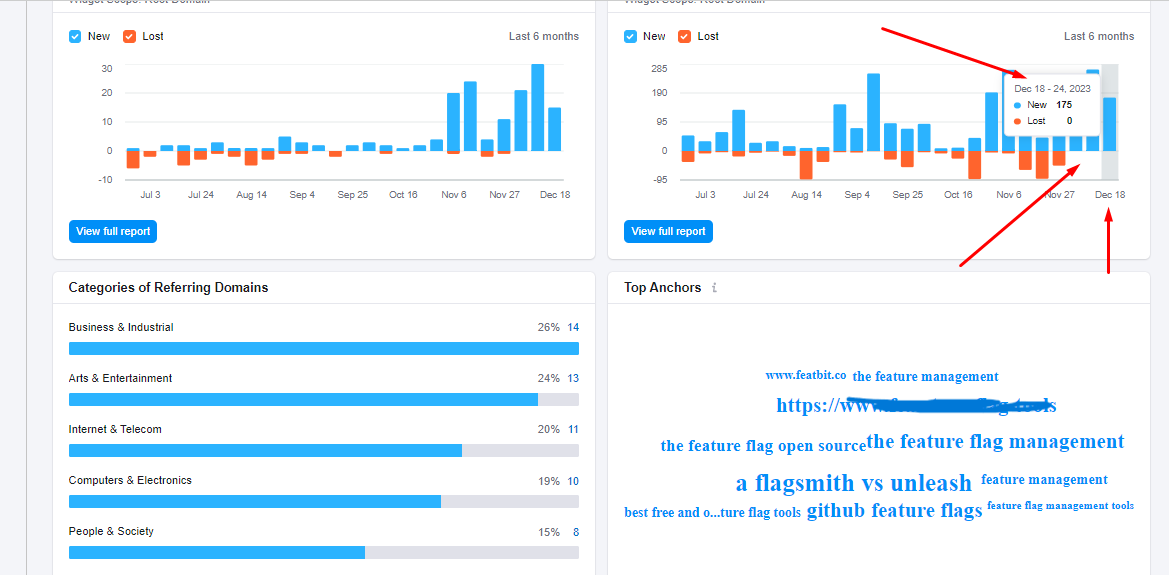Select 'feature flag management tools' anchor
This screenshot has width=1169, height=575.
click(x=1060, y=506)
